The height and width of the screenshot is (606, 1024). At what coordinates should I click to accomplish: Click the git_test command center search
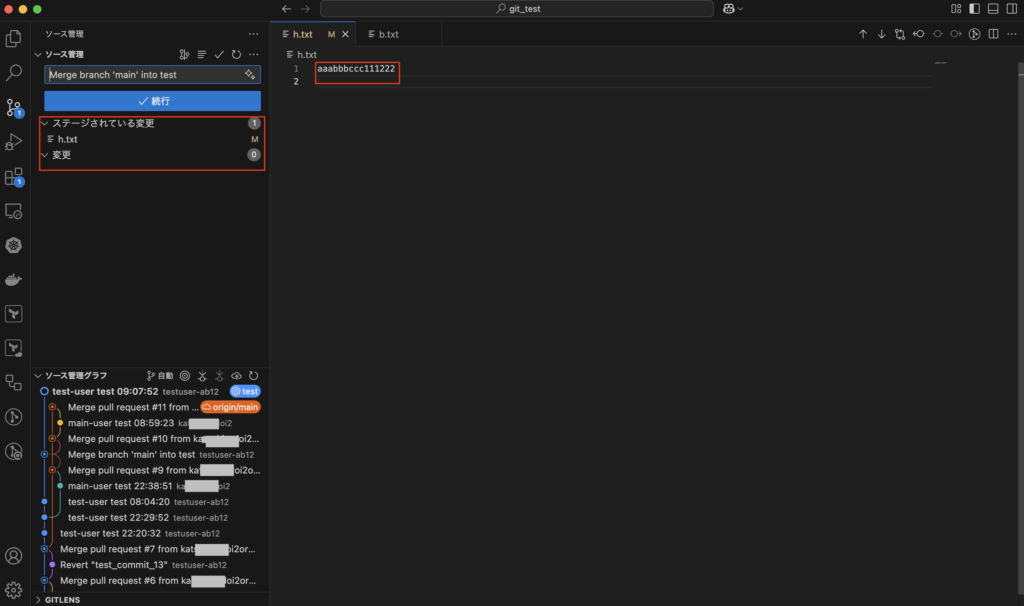517,8
